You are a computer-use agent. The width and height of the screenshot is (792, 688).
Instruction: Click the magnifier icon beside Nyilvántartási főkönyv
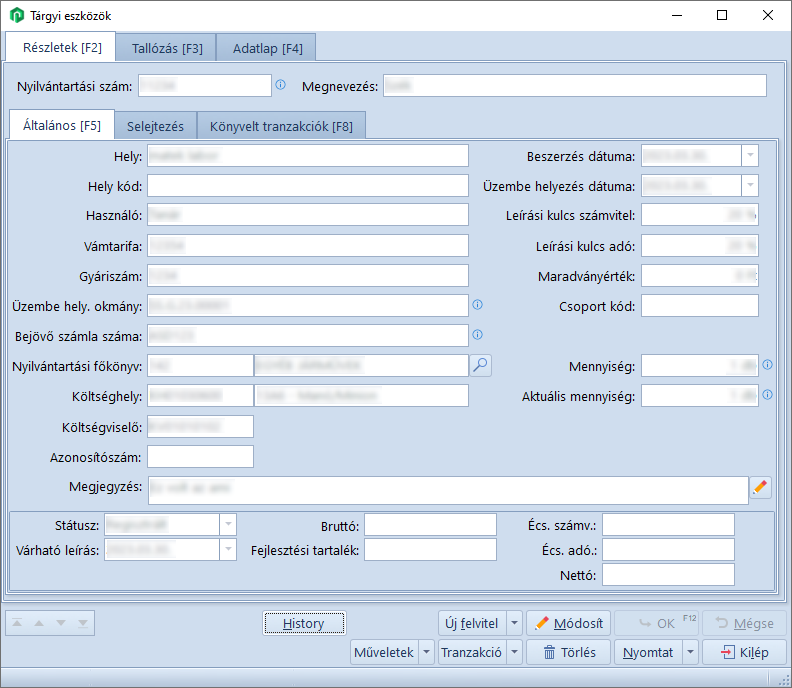(481, 366)
